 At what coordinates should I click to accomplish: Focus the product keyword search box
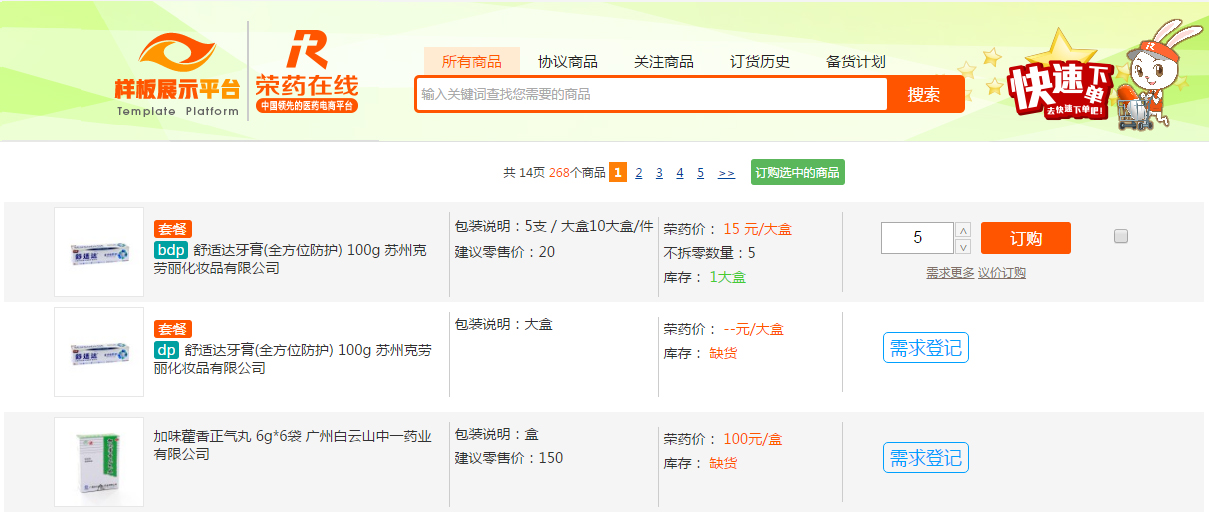point(651,95)
